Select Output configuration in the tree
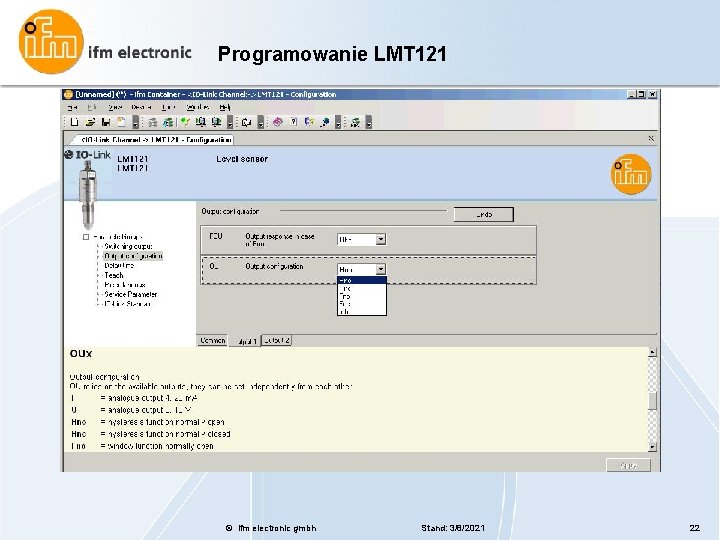The height and width of the screenshot is (540, 720). pyautogui.click(x=133, y=256)
